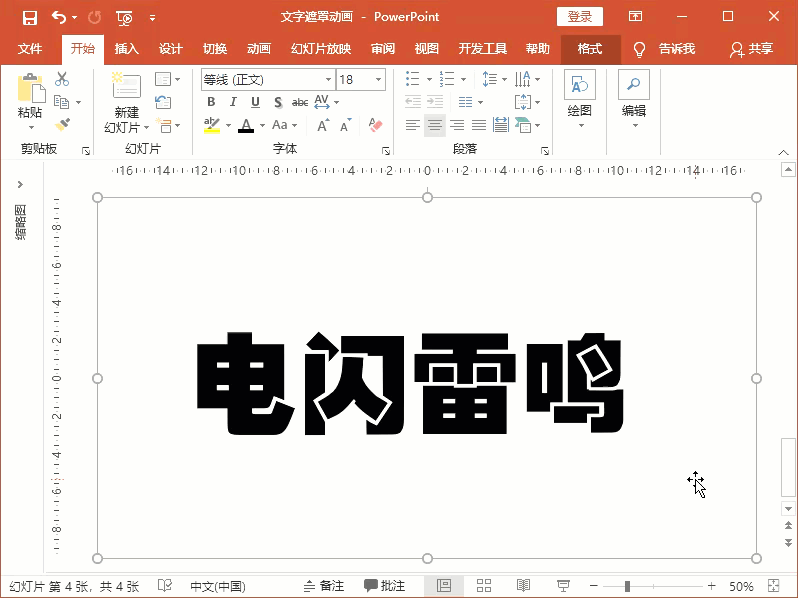The height and width of the screenshot is (598, 798).
Task: Align text right
Action: click(457, 125)
